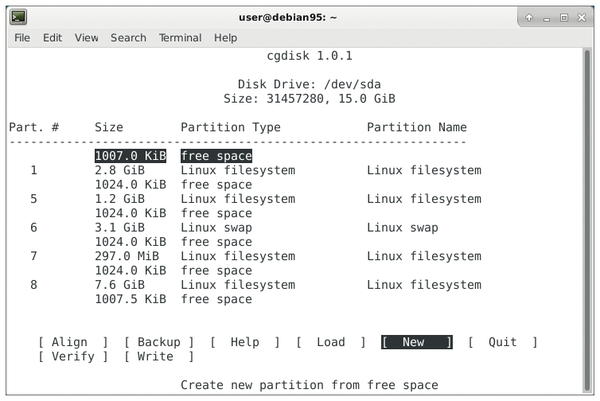
Task: Select the Load option
Action: [330, 342]
